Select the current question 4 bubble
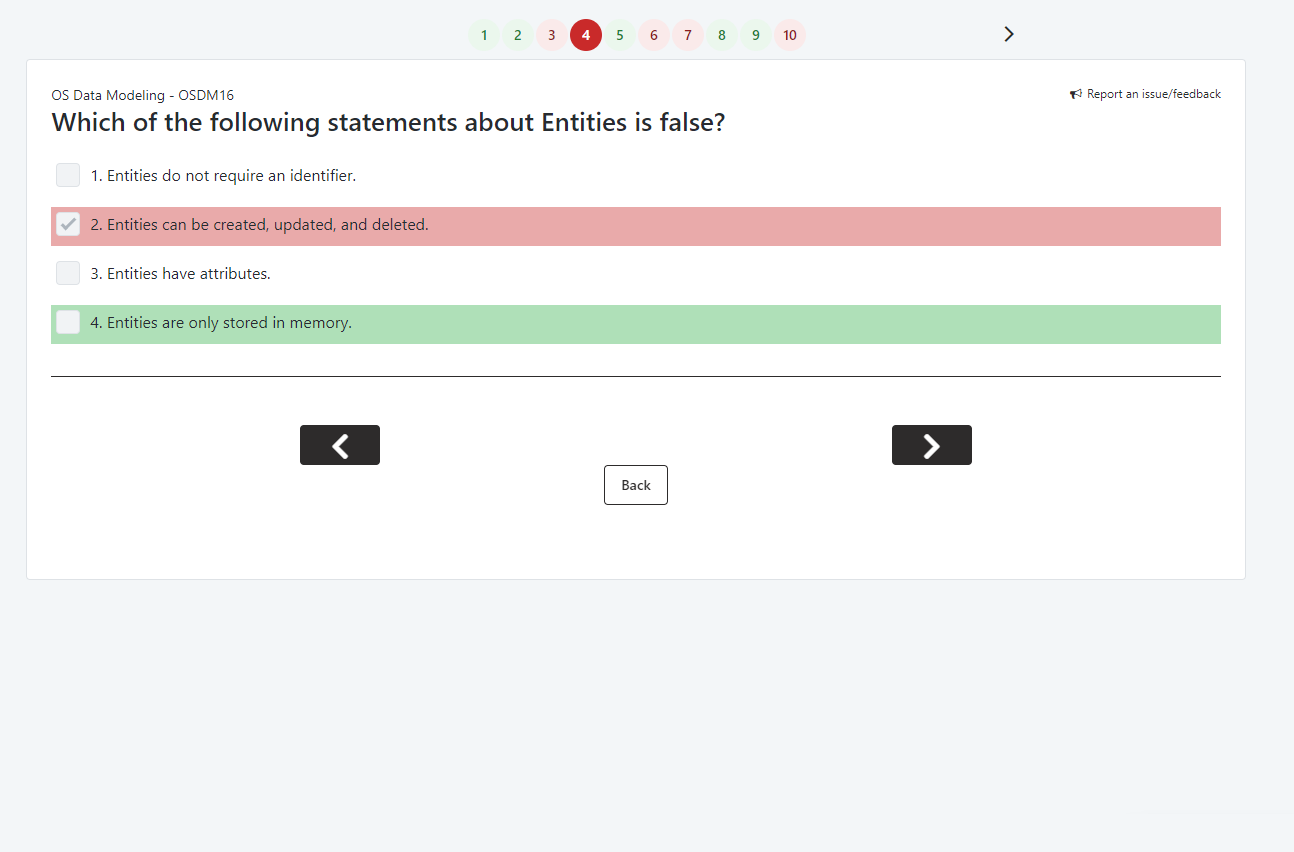Image resolution: width=1294 pixels, height=852 pixels. point(586,36)
